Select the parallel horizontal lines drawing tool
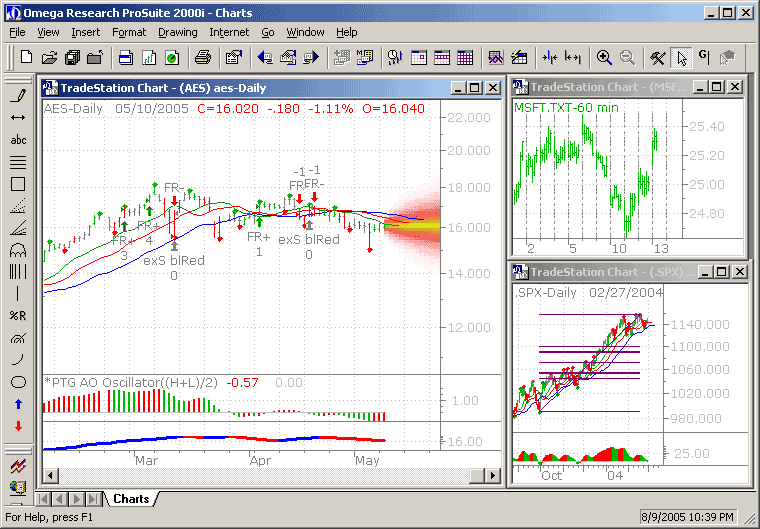 tap(18, 162)
